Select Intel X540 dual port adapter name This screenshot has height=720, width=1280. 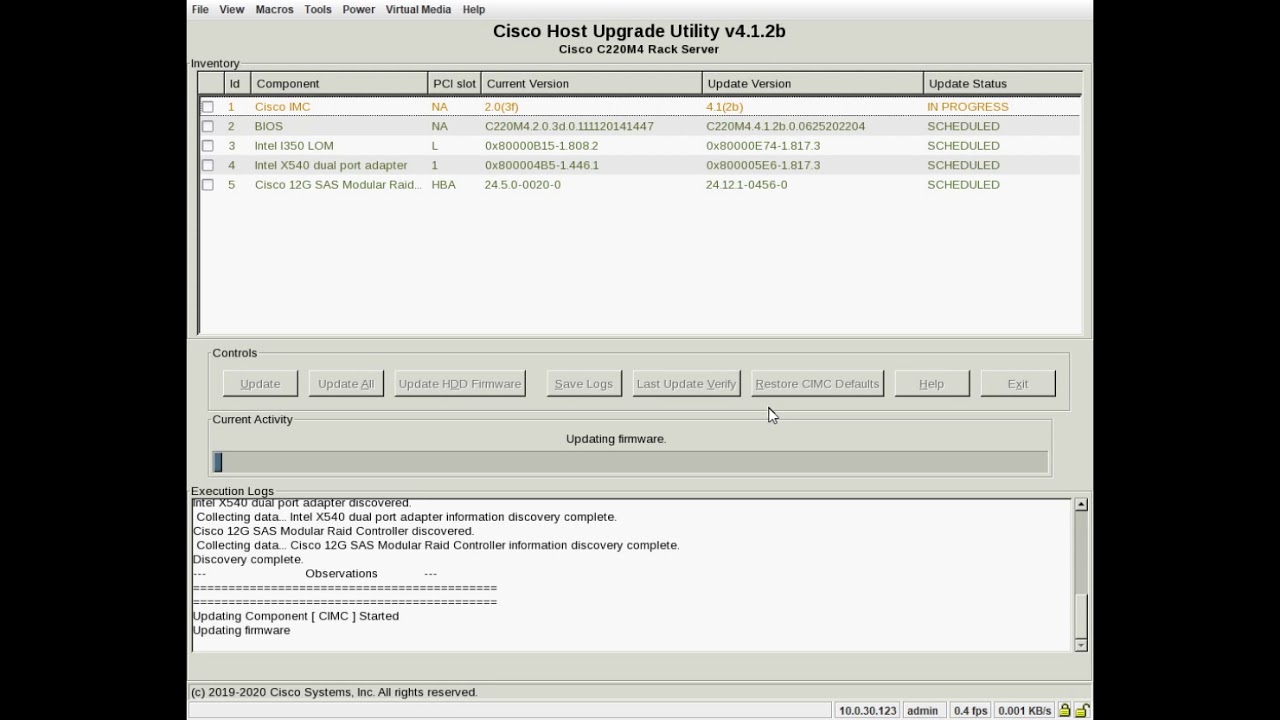tap(331, 165)
